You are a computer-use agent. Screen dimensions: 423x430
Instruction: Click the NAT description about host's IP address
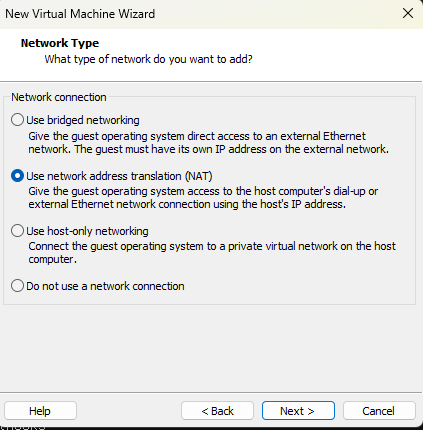[203, 198]
